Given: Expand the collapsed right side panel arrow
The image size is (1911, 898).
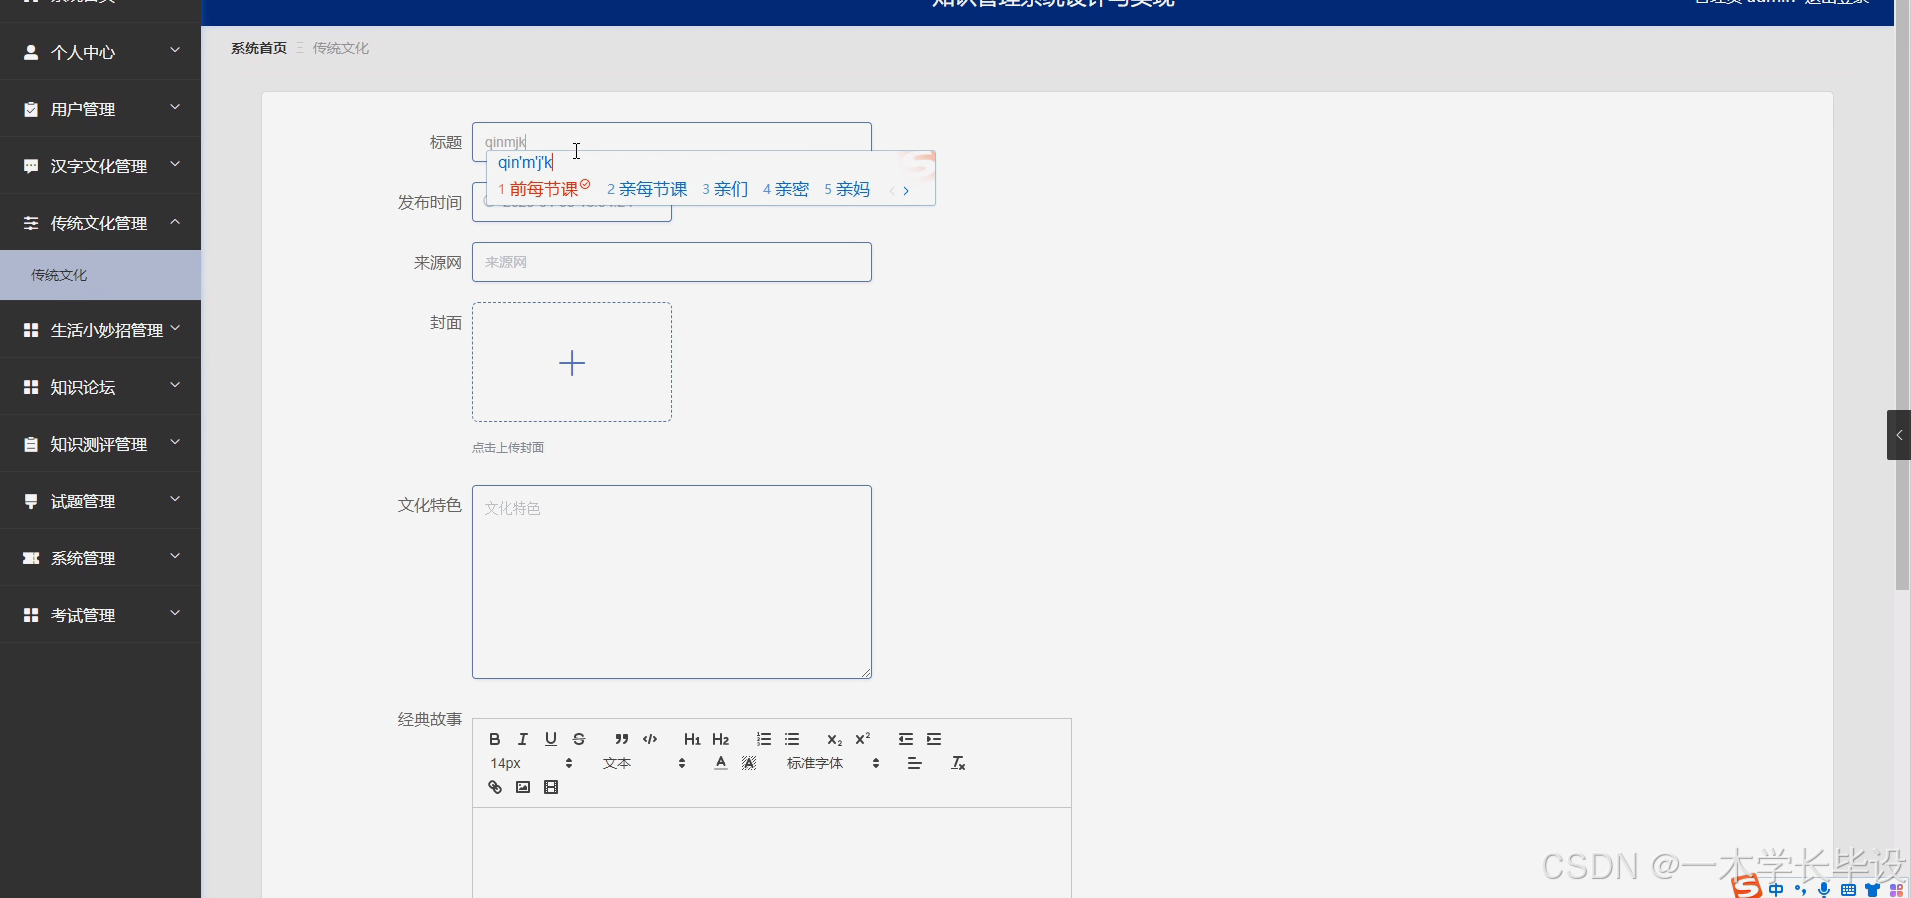Looking at the screenshot, I should pos(1899,435).
